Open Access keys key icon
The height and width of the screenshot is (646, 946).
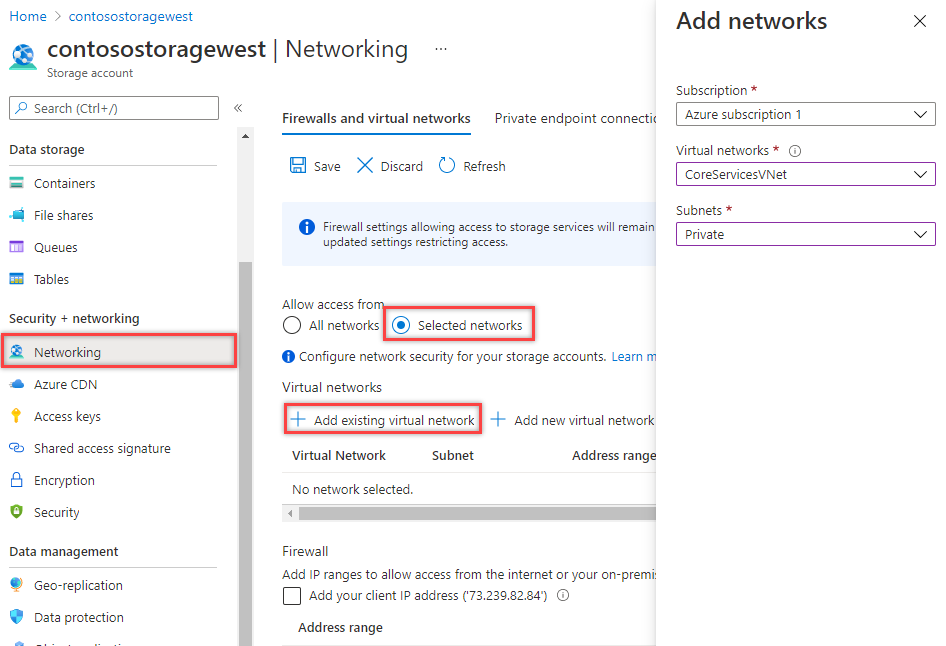pyautogui.click(x=16, y=417)
